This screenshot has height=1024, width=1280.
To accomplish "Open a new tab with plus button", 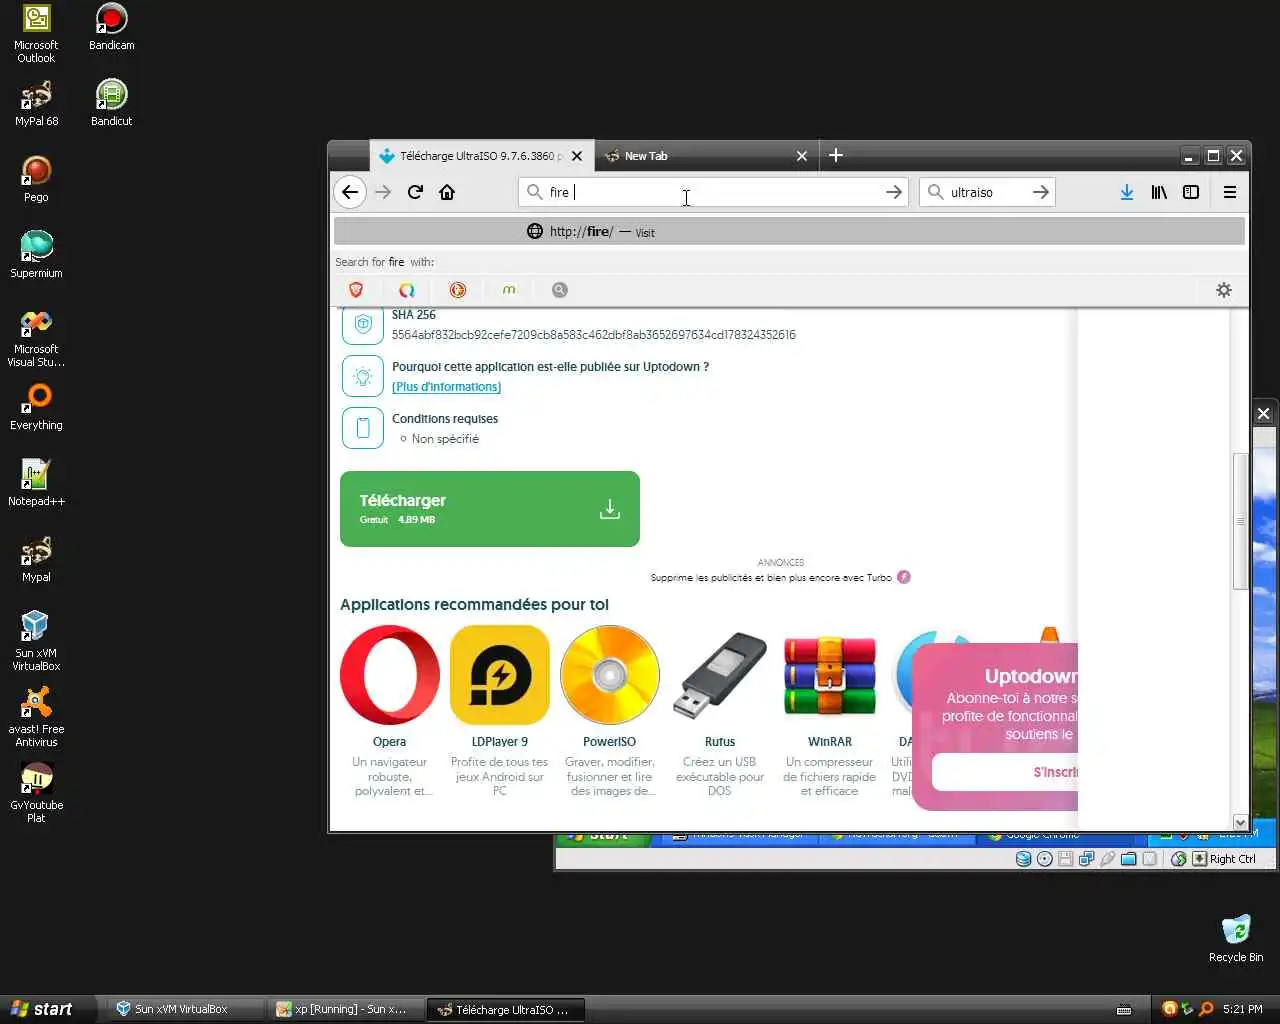I will (836, 155).
